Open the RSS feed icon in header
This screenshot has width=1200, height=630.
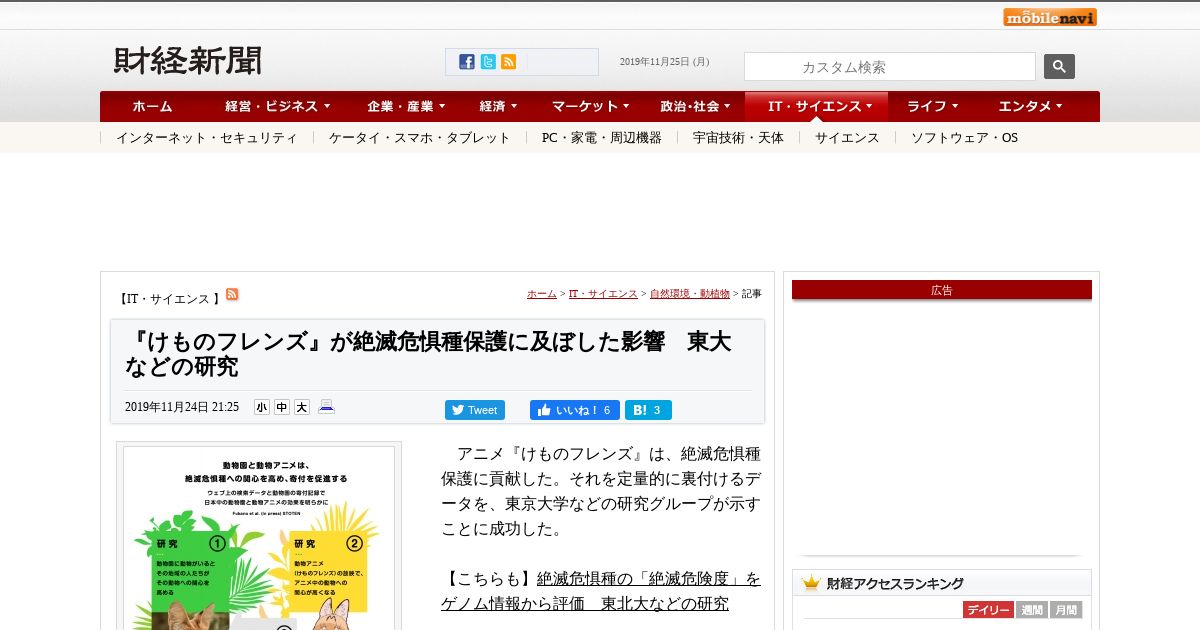pyautogui.click(x=509, y=62)
